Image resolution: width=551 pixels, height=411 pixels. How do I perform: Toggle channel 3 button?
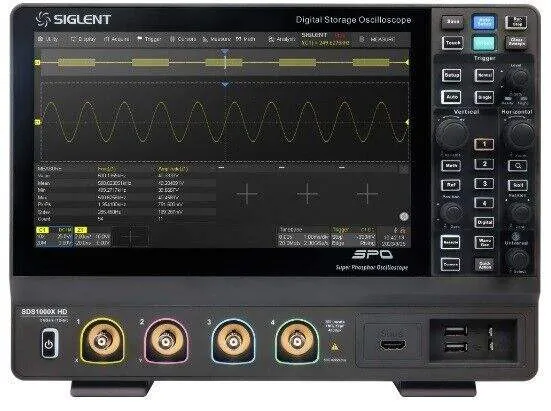pos(484,183)
